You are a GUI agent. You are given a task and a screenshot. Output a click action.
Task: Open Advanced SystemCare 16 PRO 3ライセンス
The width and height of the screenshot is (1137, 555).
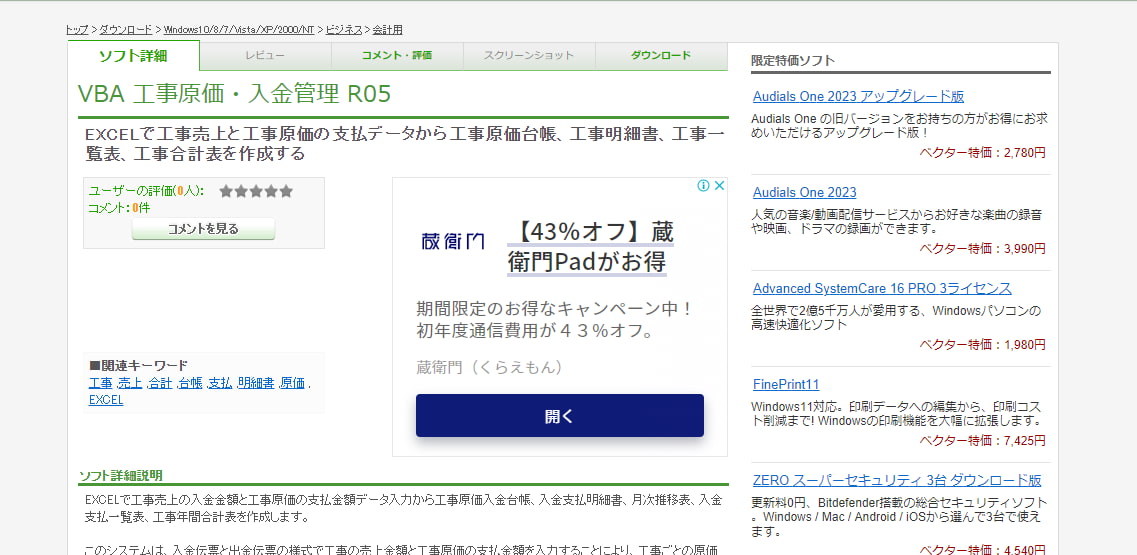point(882,289)
